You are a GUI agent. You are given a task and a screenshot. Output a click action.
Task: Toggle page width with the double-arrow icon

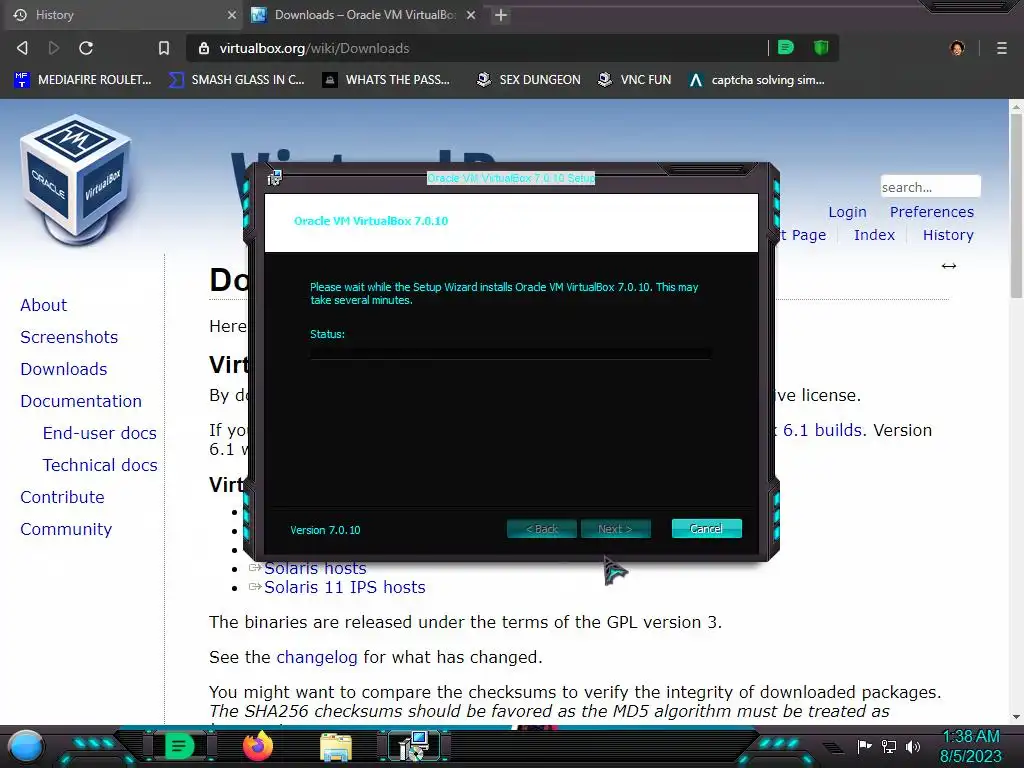[x=948, y=266]
